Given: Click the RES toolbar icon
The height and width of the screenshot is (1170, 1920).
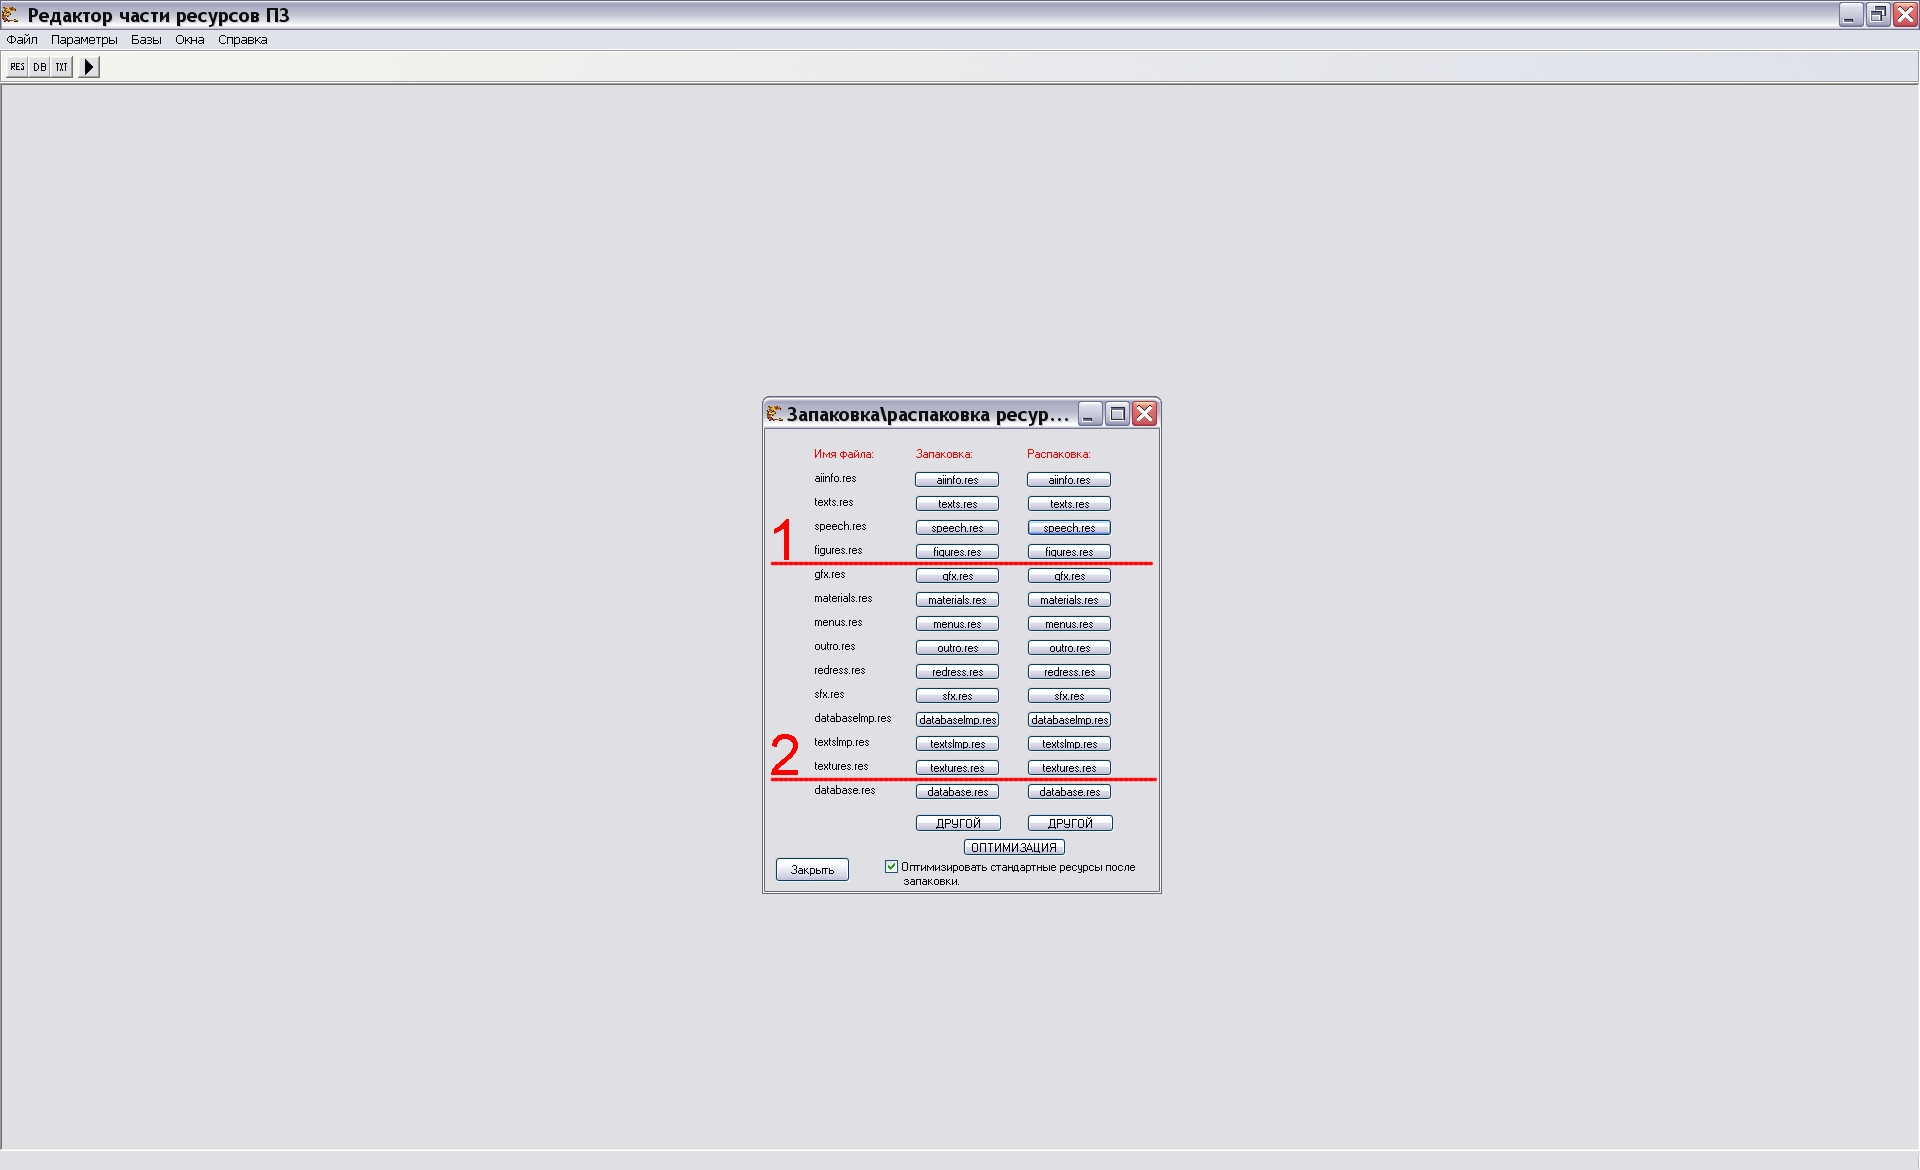Looking at the screenshot, I should (x=17, y=67).
